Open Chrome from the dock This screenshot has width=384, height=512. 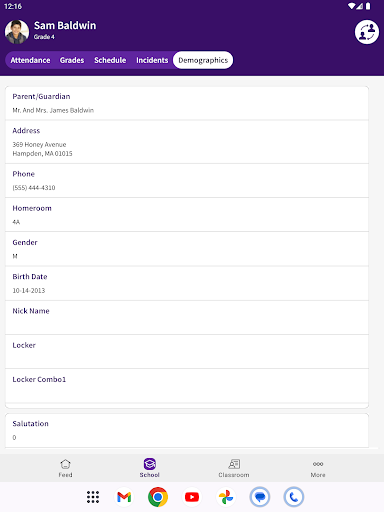pos(158,497)
